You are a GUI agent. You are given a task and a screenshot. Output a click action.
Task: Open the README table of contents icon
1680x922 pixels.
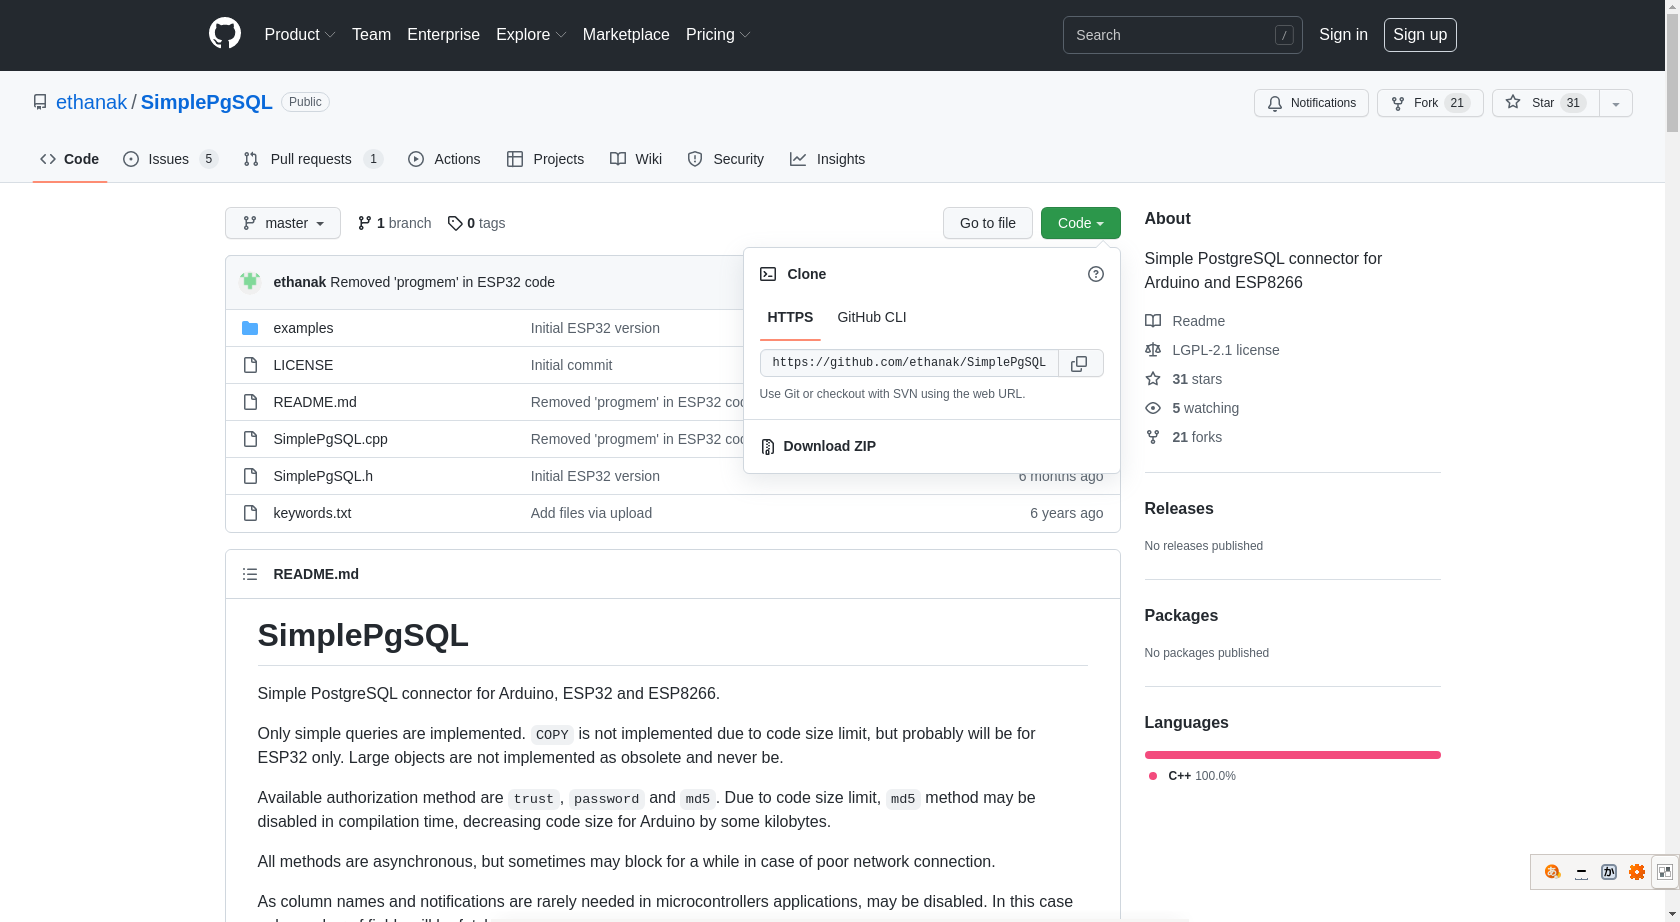250,574
